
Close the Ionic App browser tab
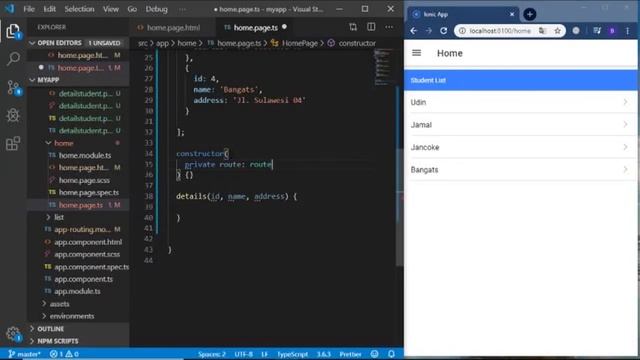(x=512, y=14)
